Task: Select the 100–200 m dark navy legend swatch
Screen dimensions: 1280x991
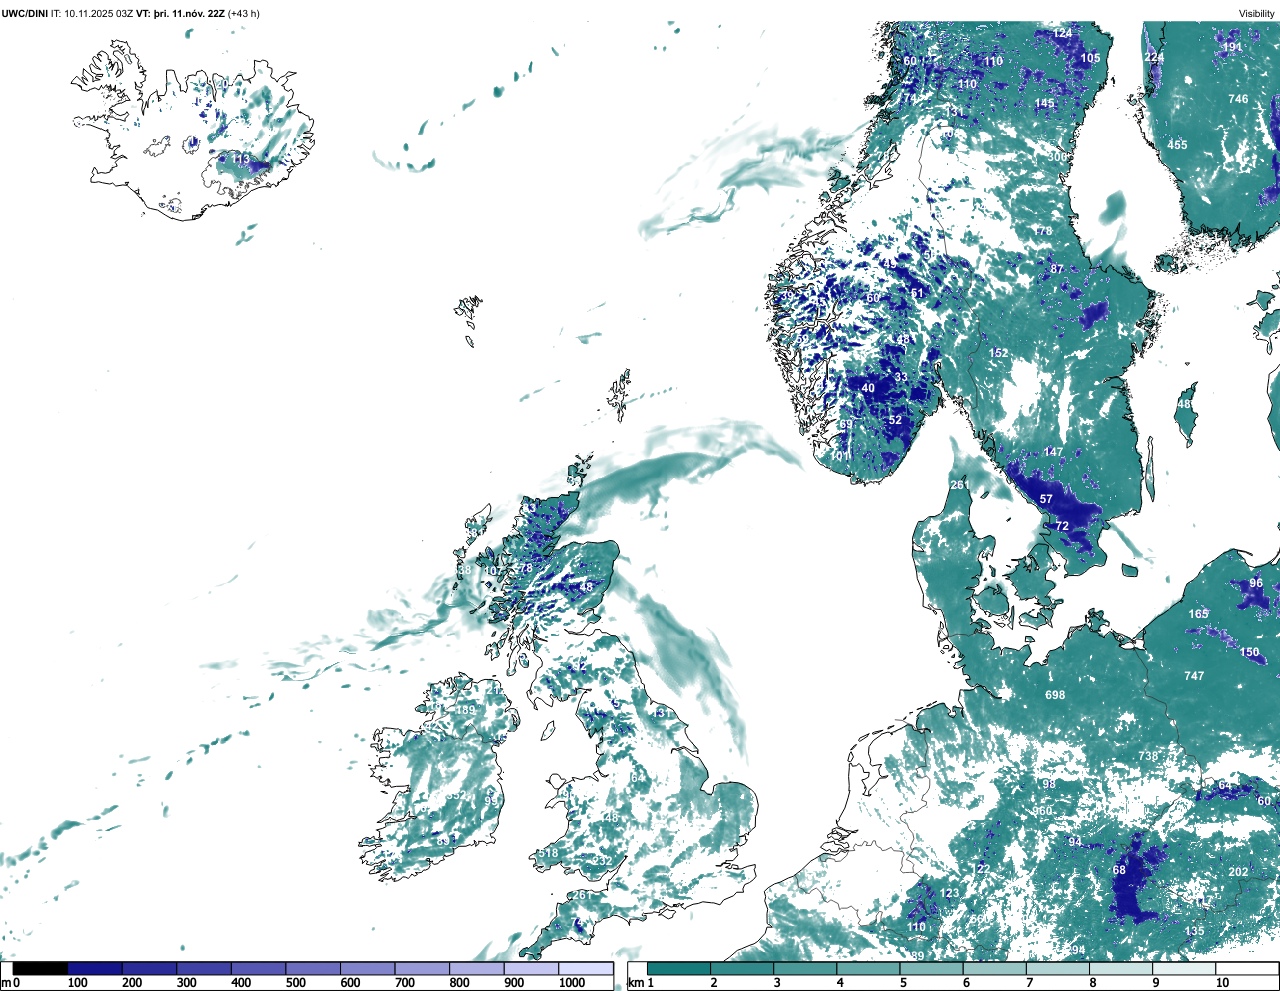Action: click(95, 968)
